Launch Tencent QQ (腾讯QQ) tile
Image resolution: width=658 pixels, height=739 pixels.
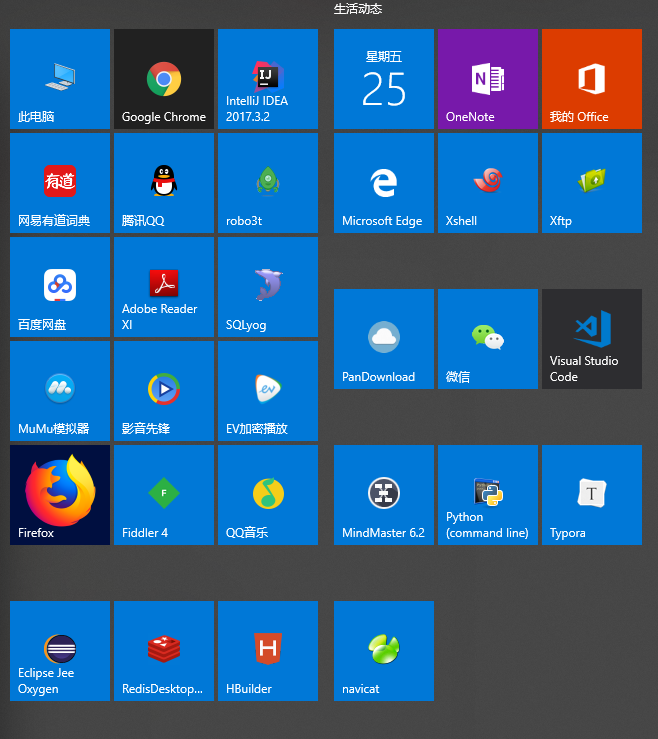(x=163, y=183)
